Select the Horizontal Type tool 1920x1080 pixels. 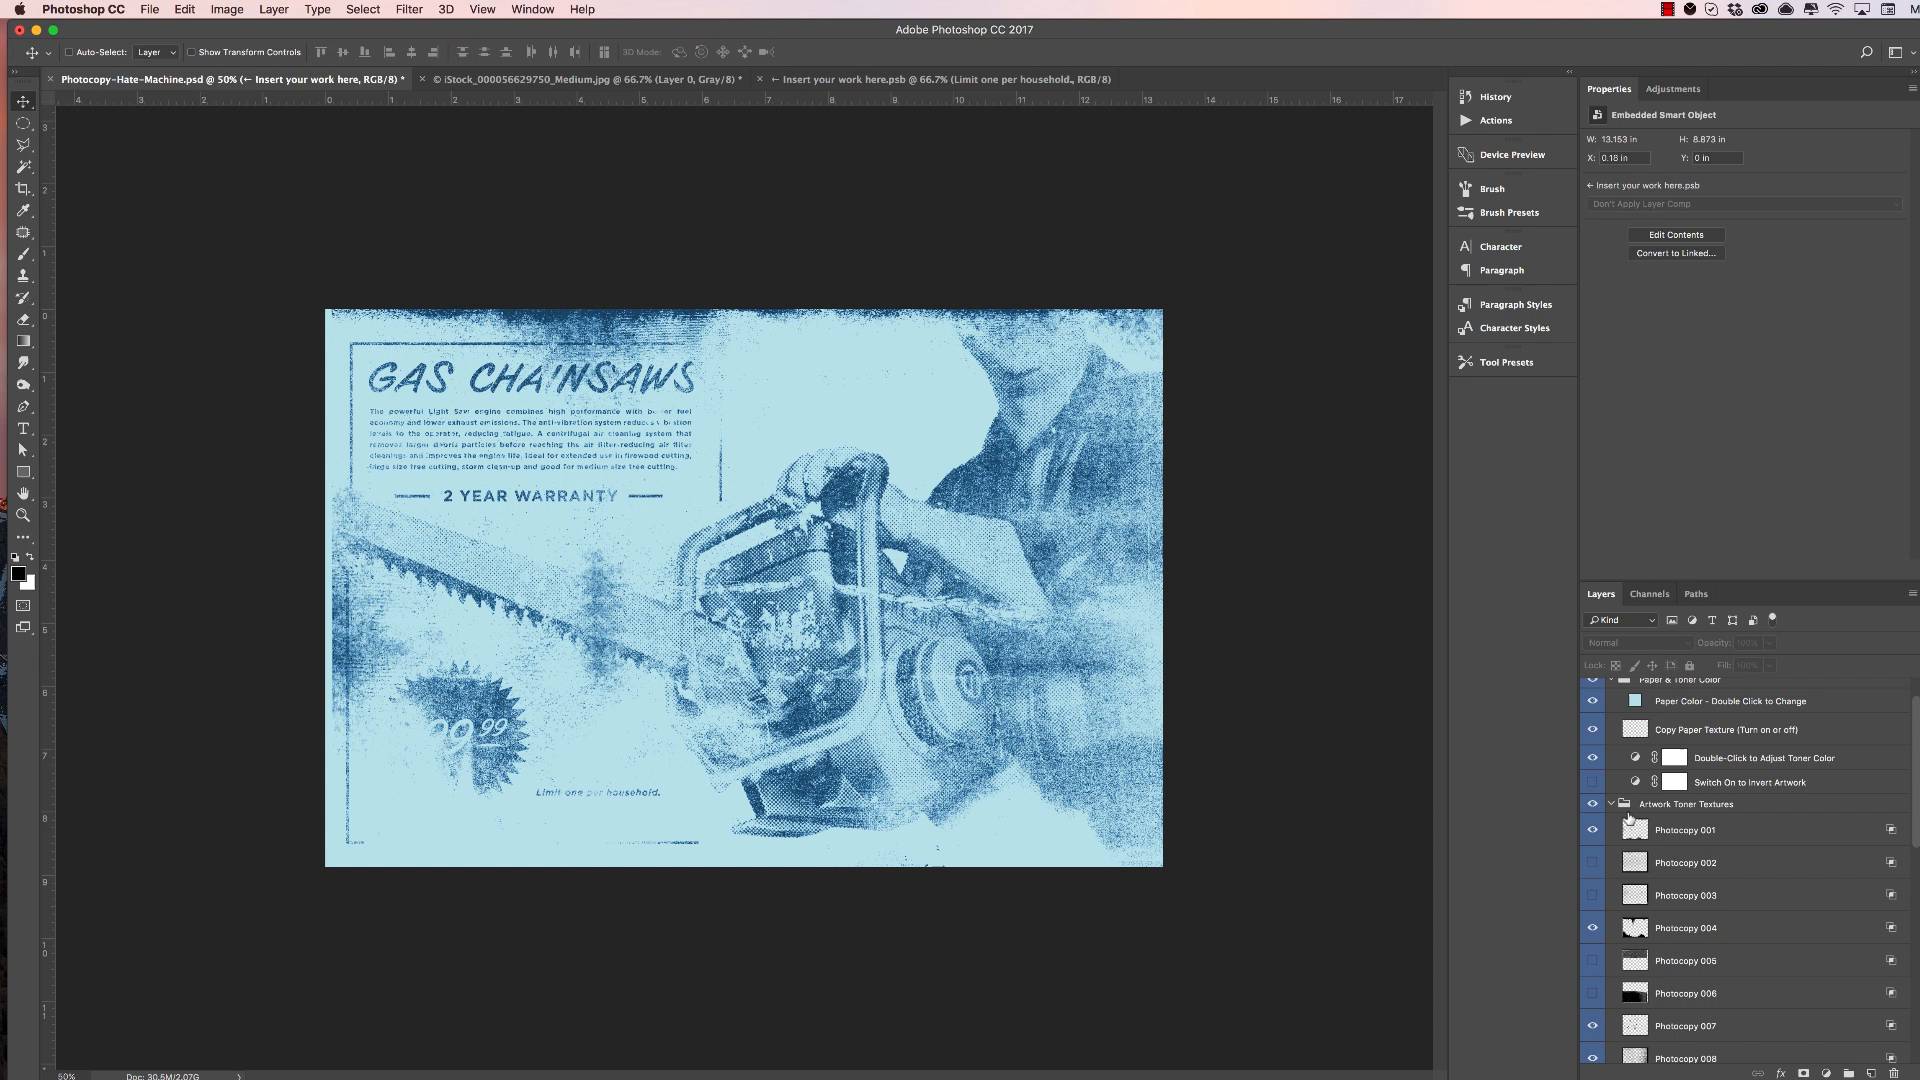tap(23, 429)
